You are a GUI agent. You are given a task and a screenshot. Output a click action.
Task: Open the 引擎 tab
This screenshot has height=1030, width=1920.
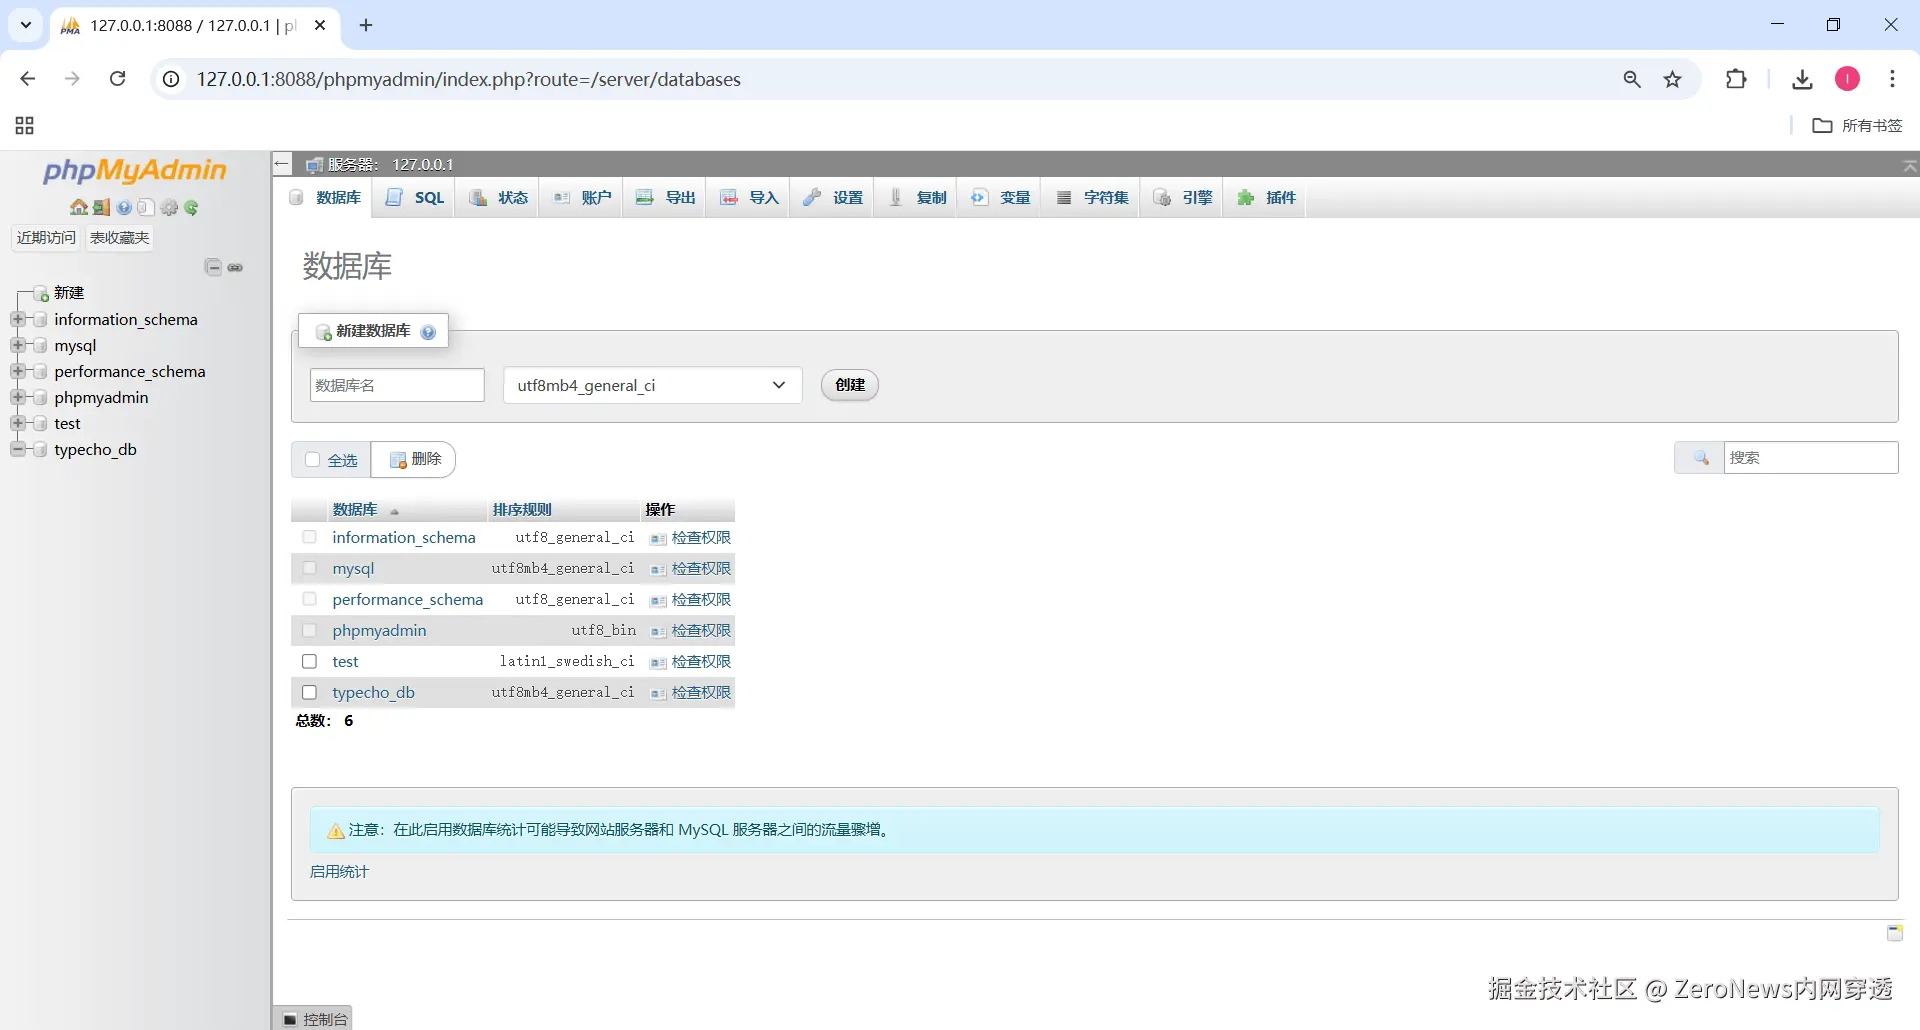(x=1183, y=198)
